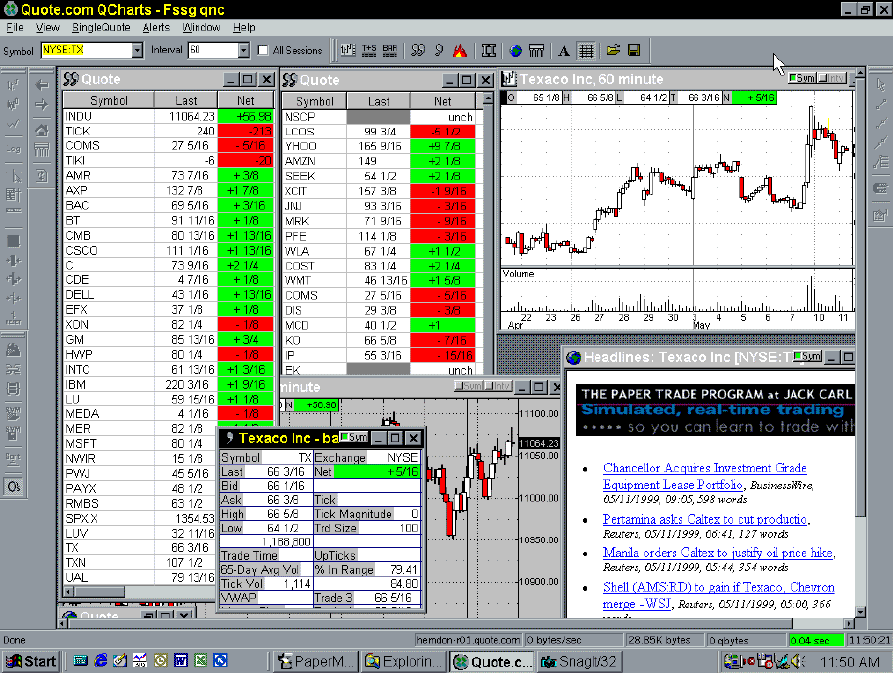The width and height of the screenshot is (893, 673).
Task: Click the Windows Start button
Action: point(31,662)
